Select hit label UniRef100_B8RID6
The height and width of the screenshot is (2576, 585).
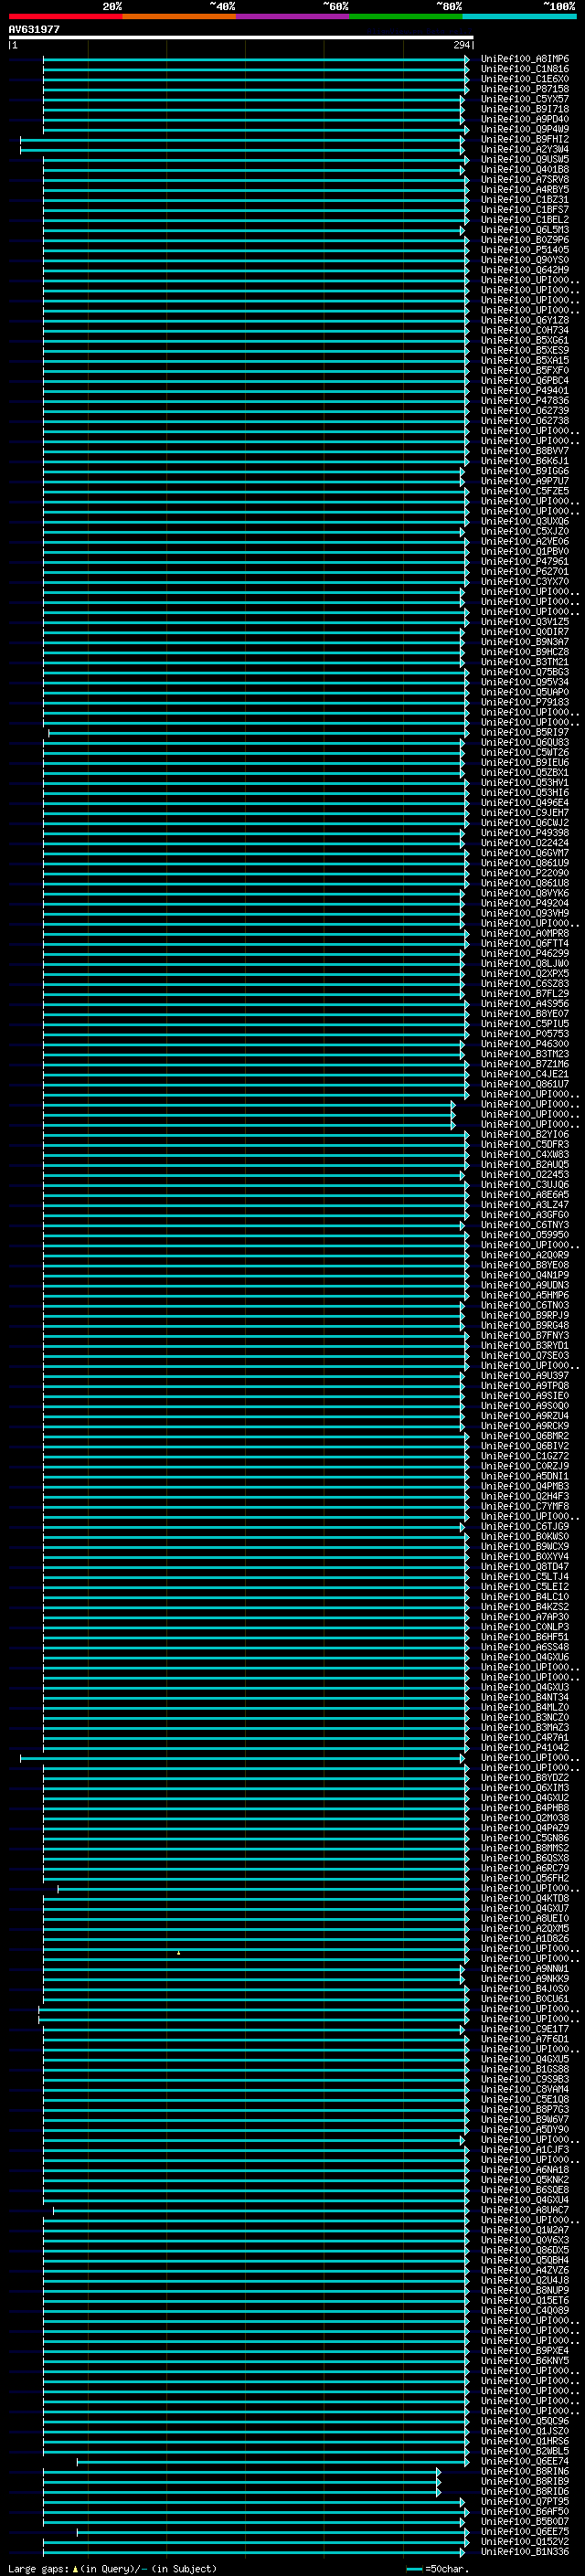pos(524,2491)
